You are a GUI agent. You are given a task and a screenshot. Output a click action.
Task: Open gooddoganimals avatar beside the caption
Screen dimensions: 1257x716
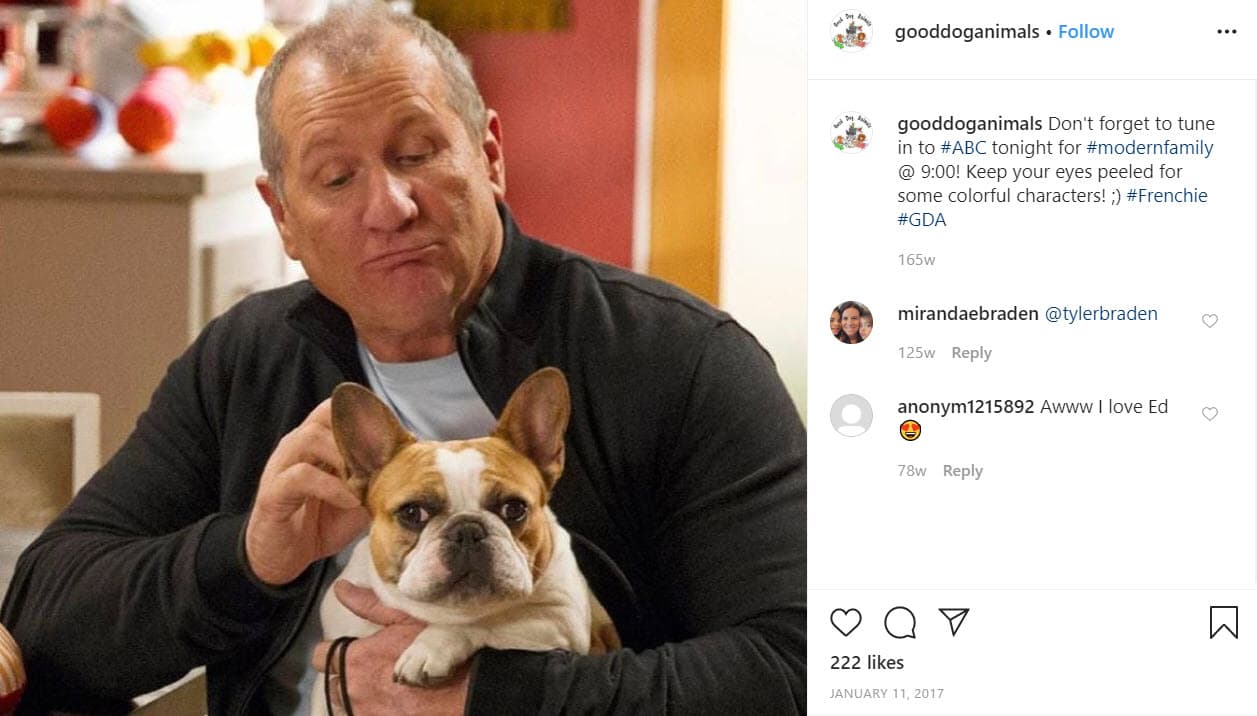click(852, 132)
